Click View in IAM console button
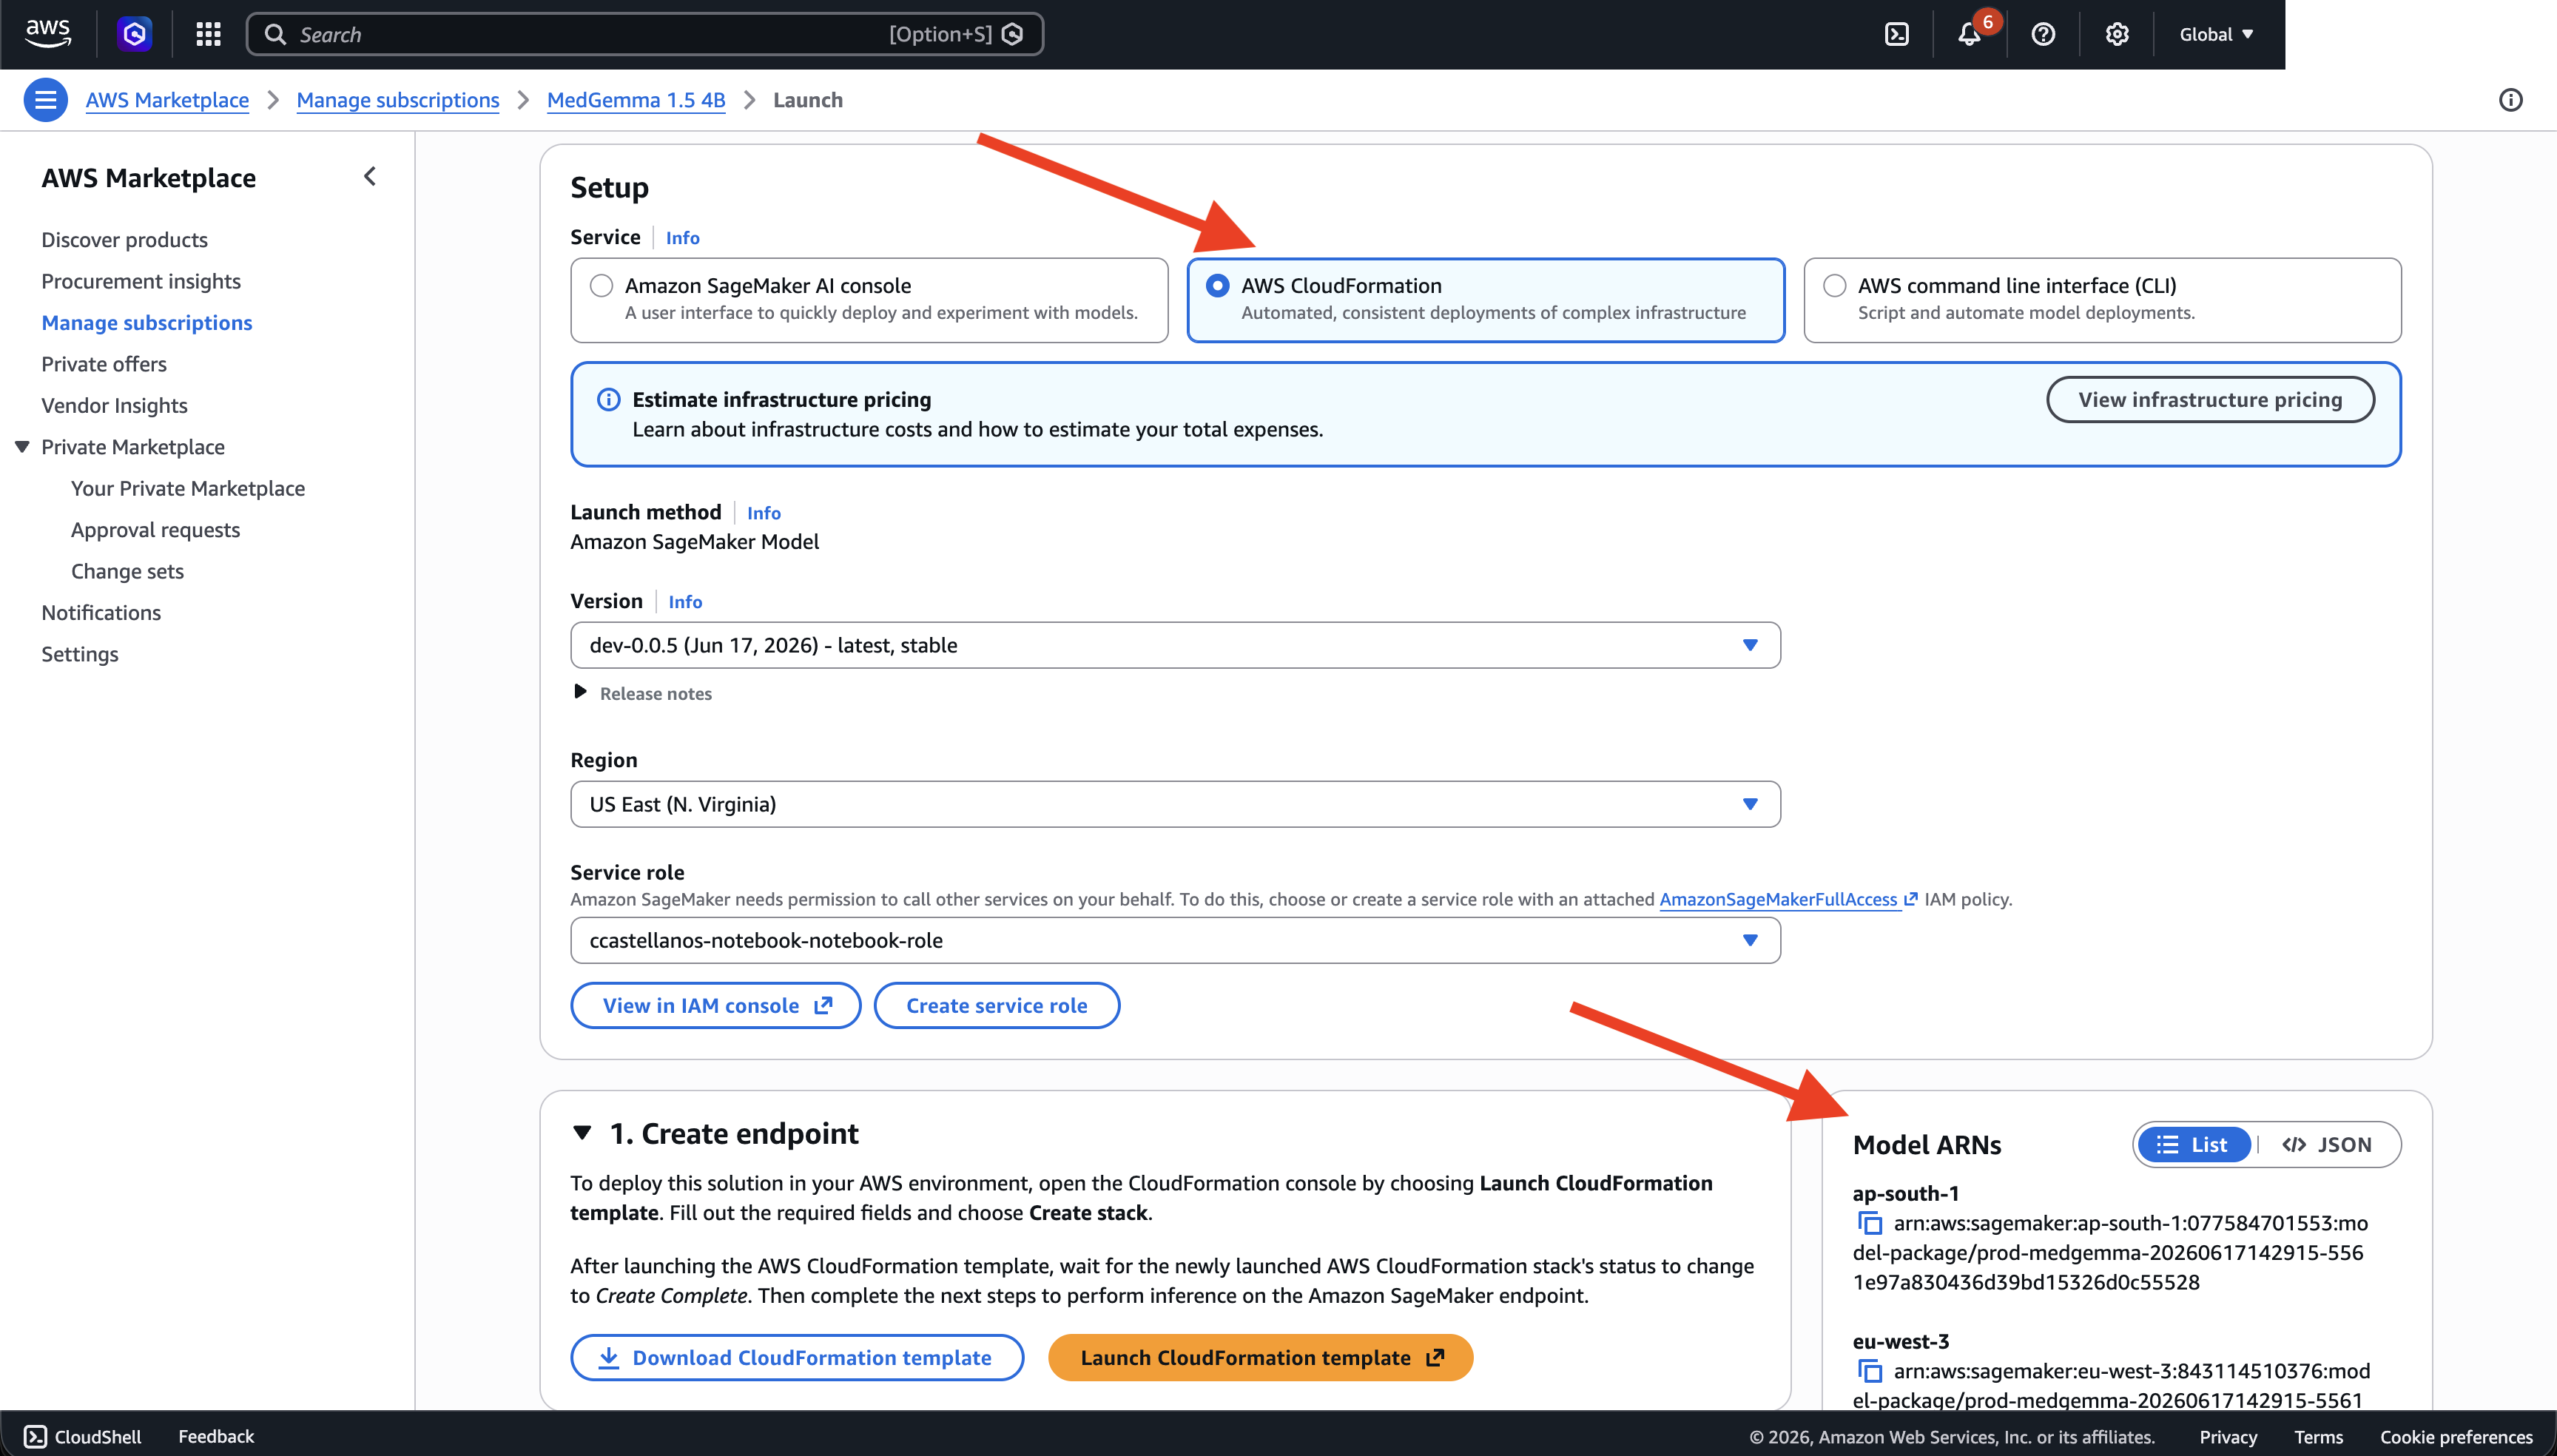Screen dimensions: 2557x1456 point(716,1006)
